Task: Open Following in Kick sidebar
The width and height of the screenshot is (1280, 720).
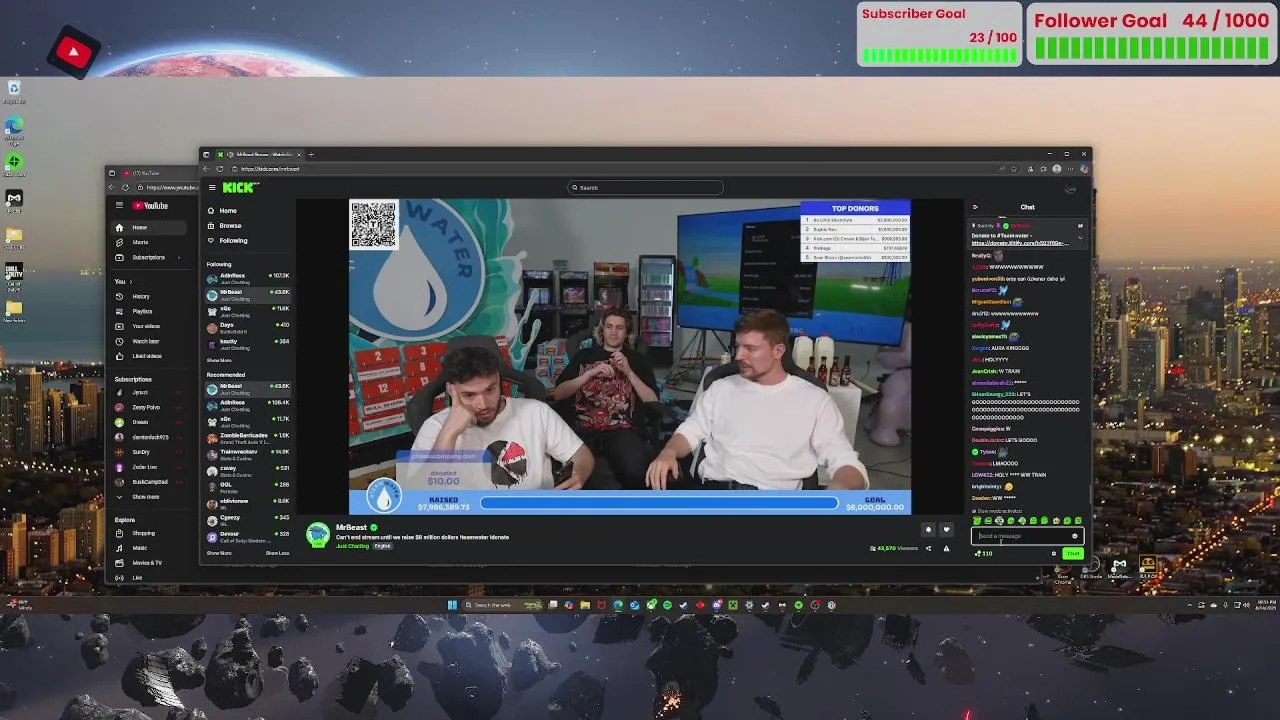Action: click(227, 241)
